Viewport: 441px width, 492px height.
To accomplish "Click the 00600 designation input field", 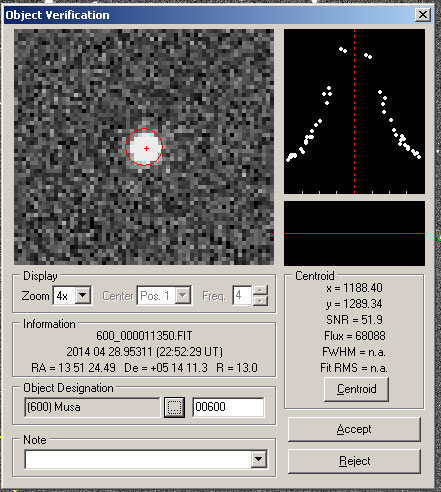I will tap(228, 407).
